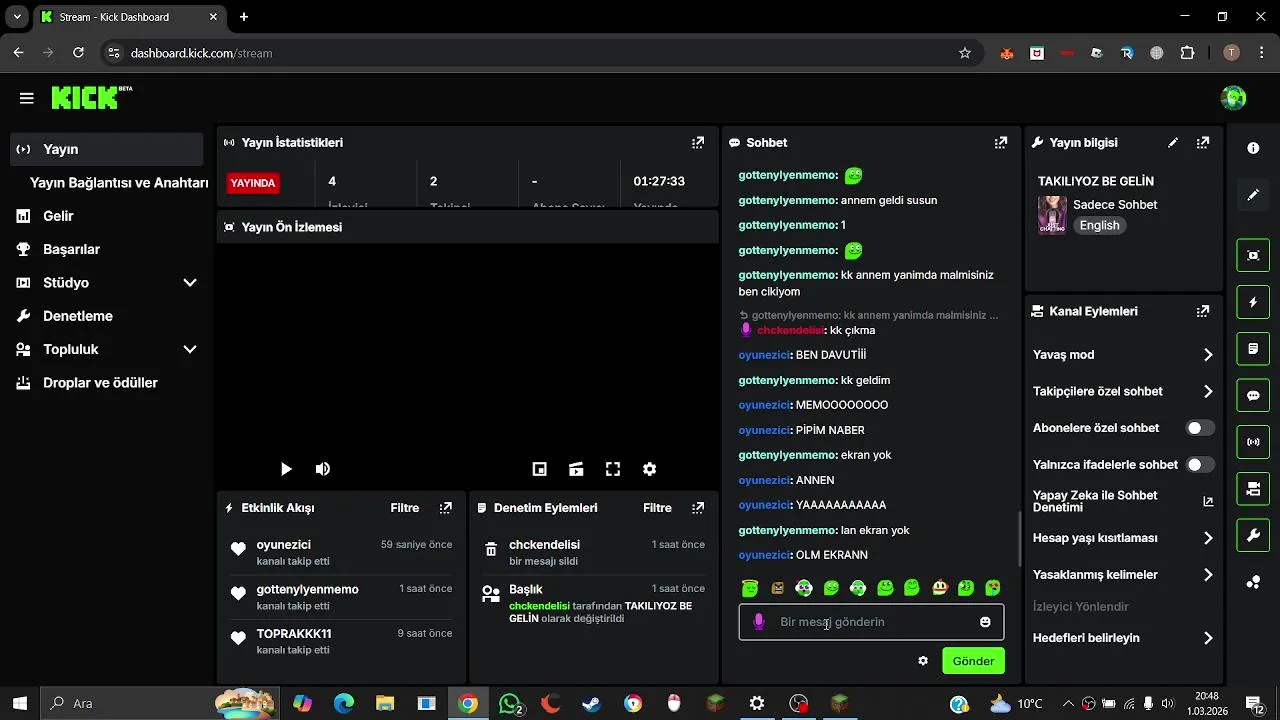This screenshot has height=720, width=1280.
Task: Open Takipçilere özel sohbet options
Action: click(1123, 392)
